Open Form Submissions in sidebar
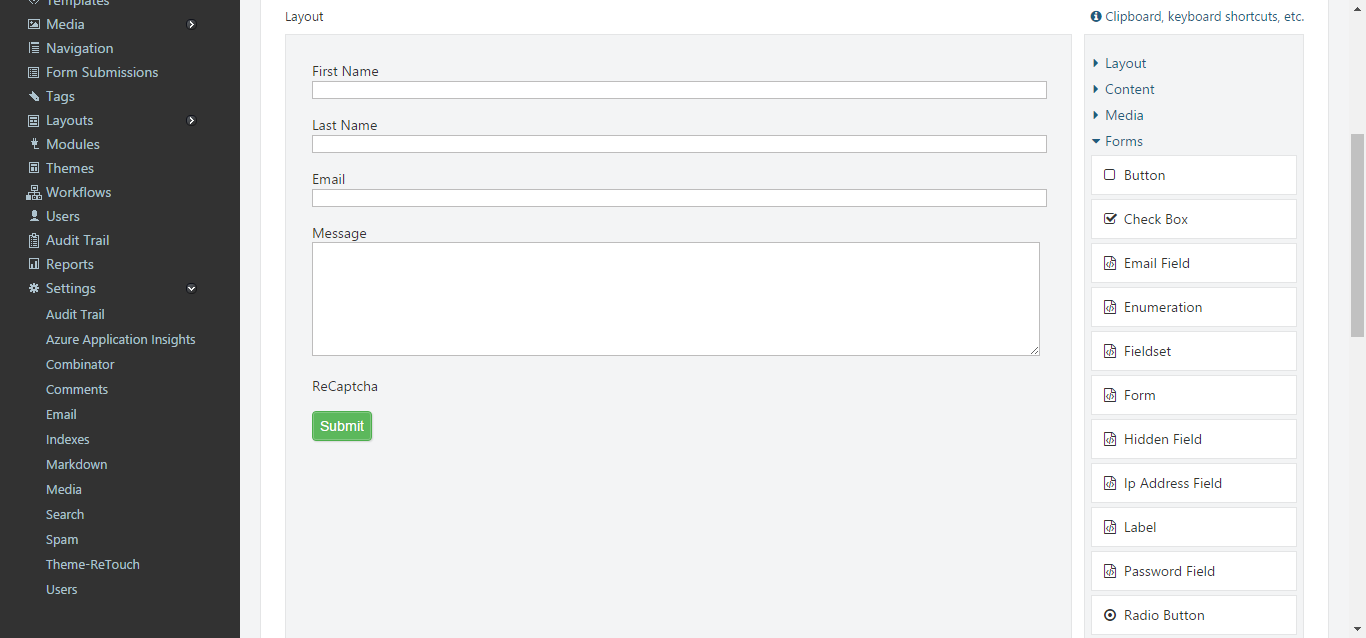The image size is (1366, 638). pos(102,72)
